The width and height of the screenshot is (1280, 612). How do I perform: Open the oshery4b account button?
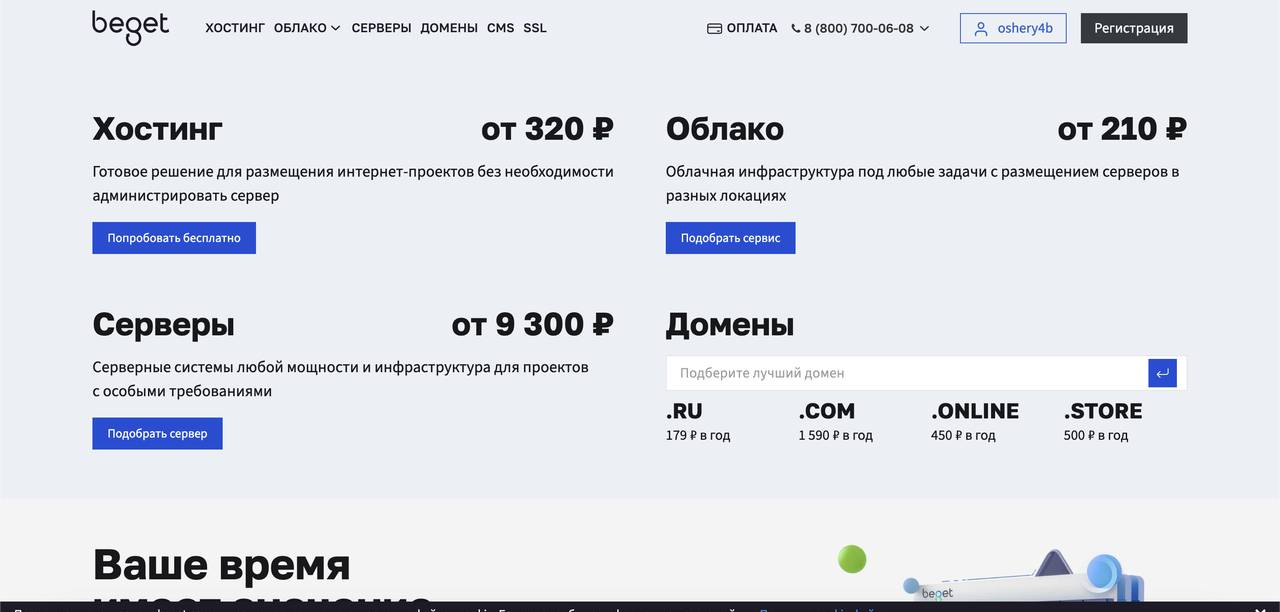pyautogui.click(x=1014, y=28)
